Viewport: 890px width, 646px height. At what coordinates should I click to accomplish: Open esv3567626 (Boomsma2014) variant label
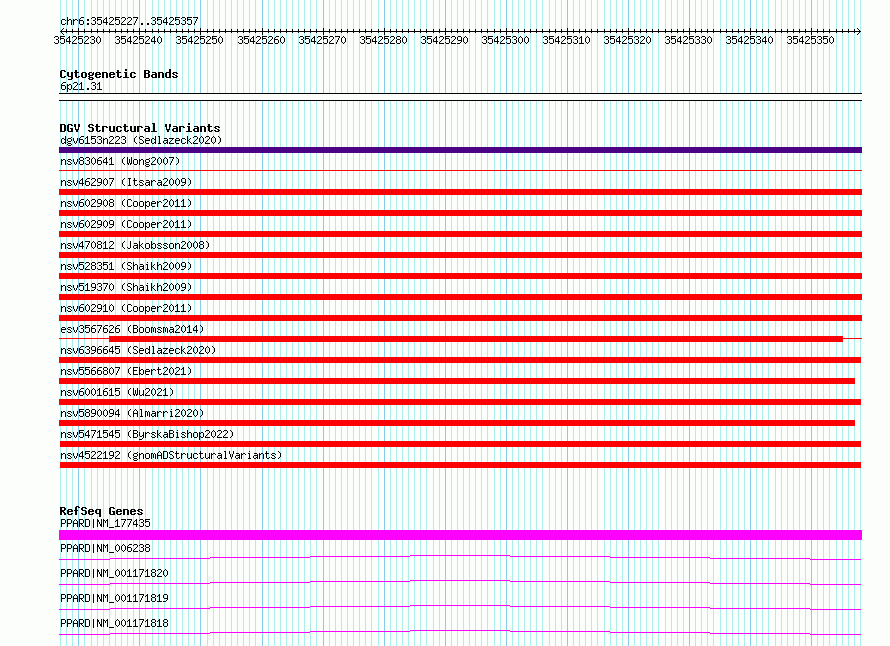(132, 329)
